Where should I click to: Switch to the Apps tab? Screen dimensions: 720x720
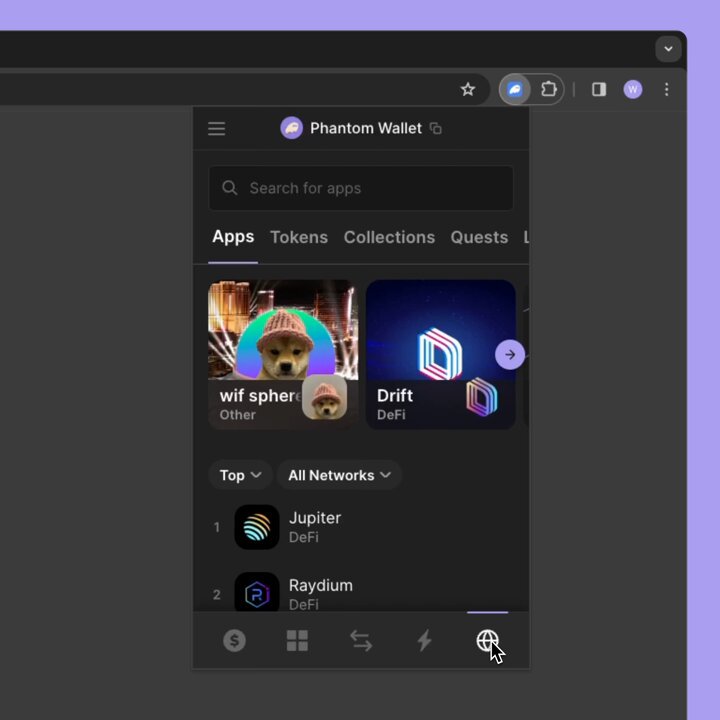click(x=233, y=237)
